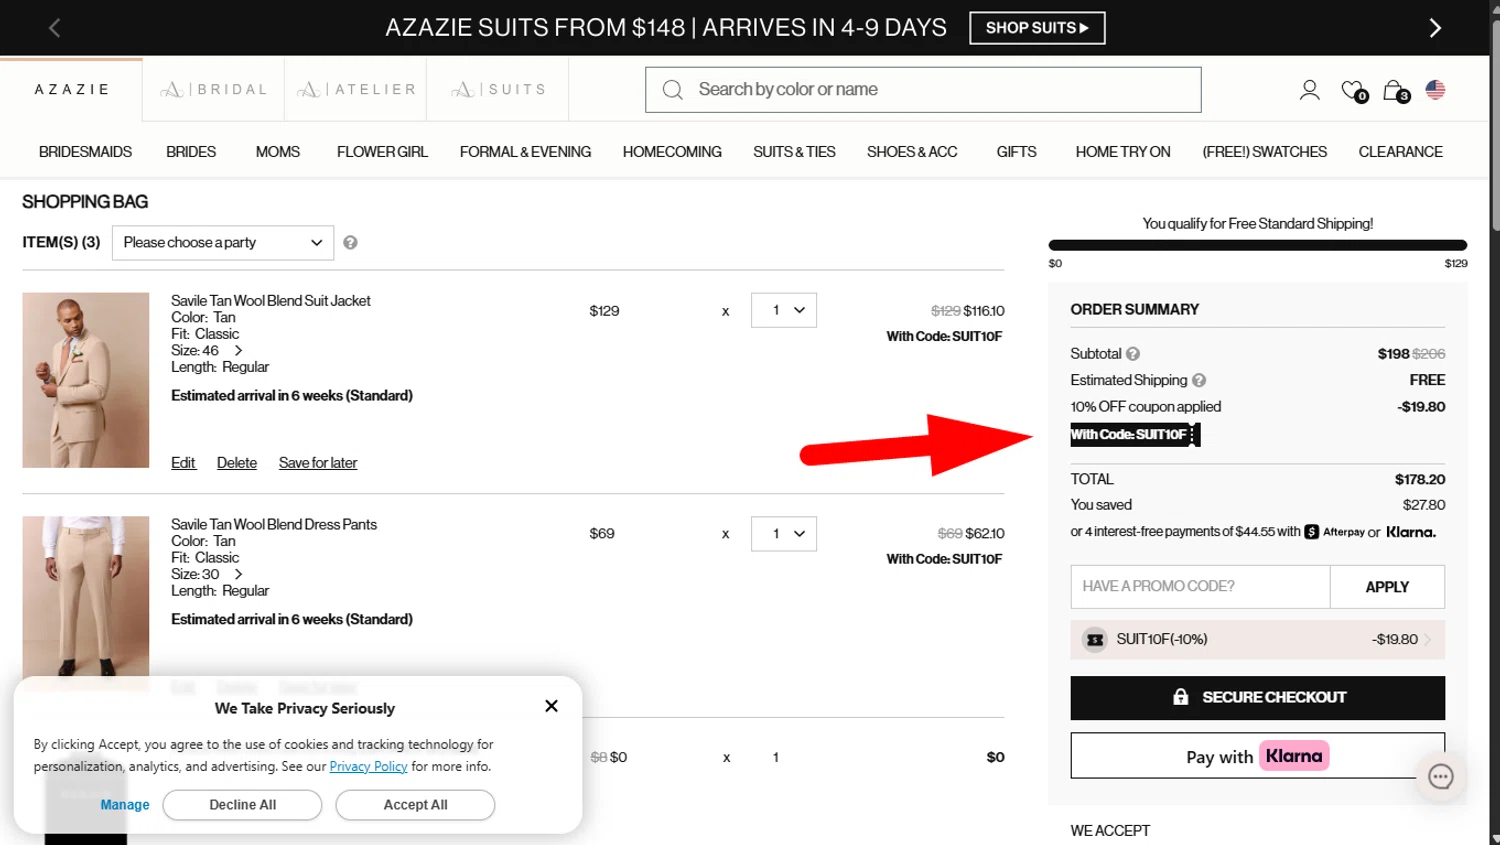
Task: Switch to the Atelier site tab
Action: point(356,90)
